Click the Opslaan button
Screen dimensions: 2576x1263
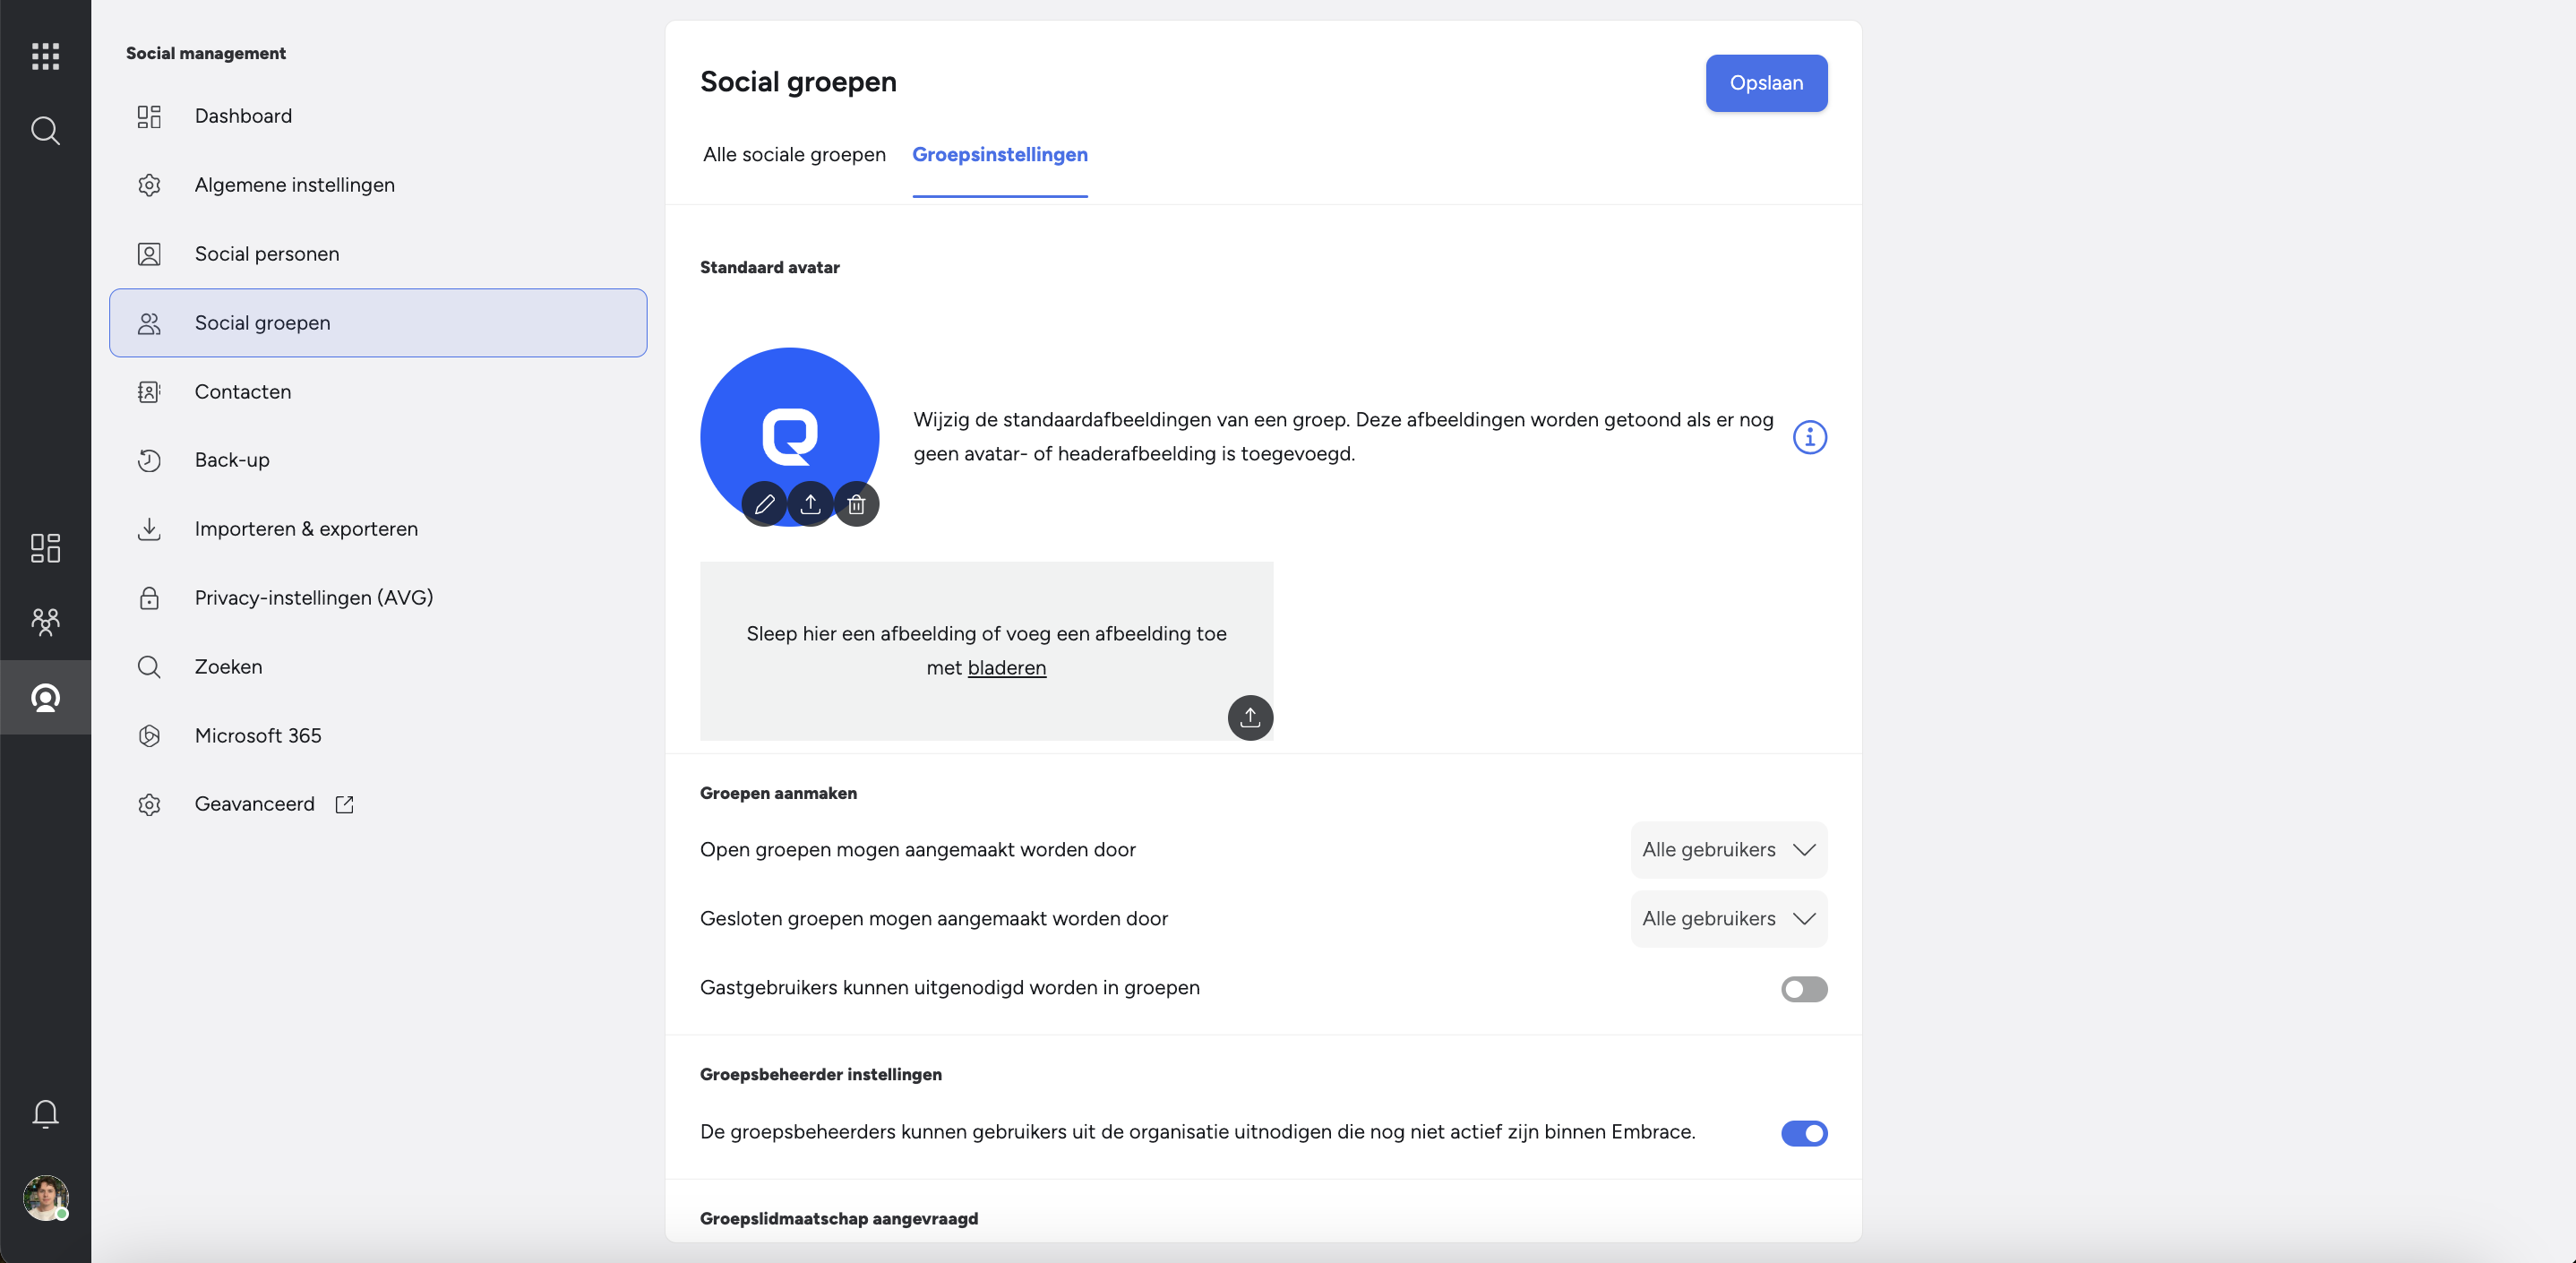pos(1766,83)
